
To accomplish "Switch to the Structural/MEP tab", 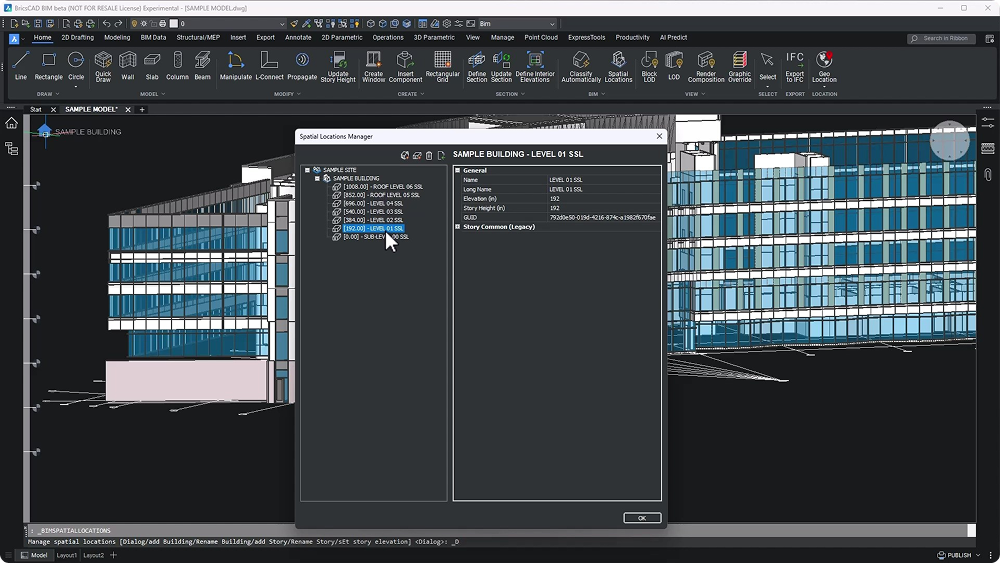I will click(x=198, y=38).
